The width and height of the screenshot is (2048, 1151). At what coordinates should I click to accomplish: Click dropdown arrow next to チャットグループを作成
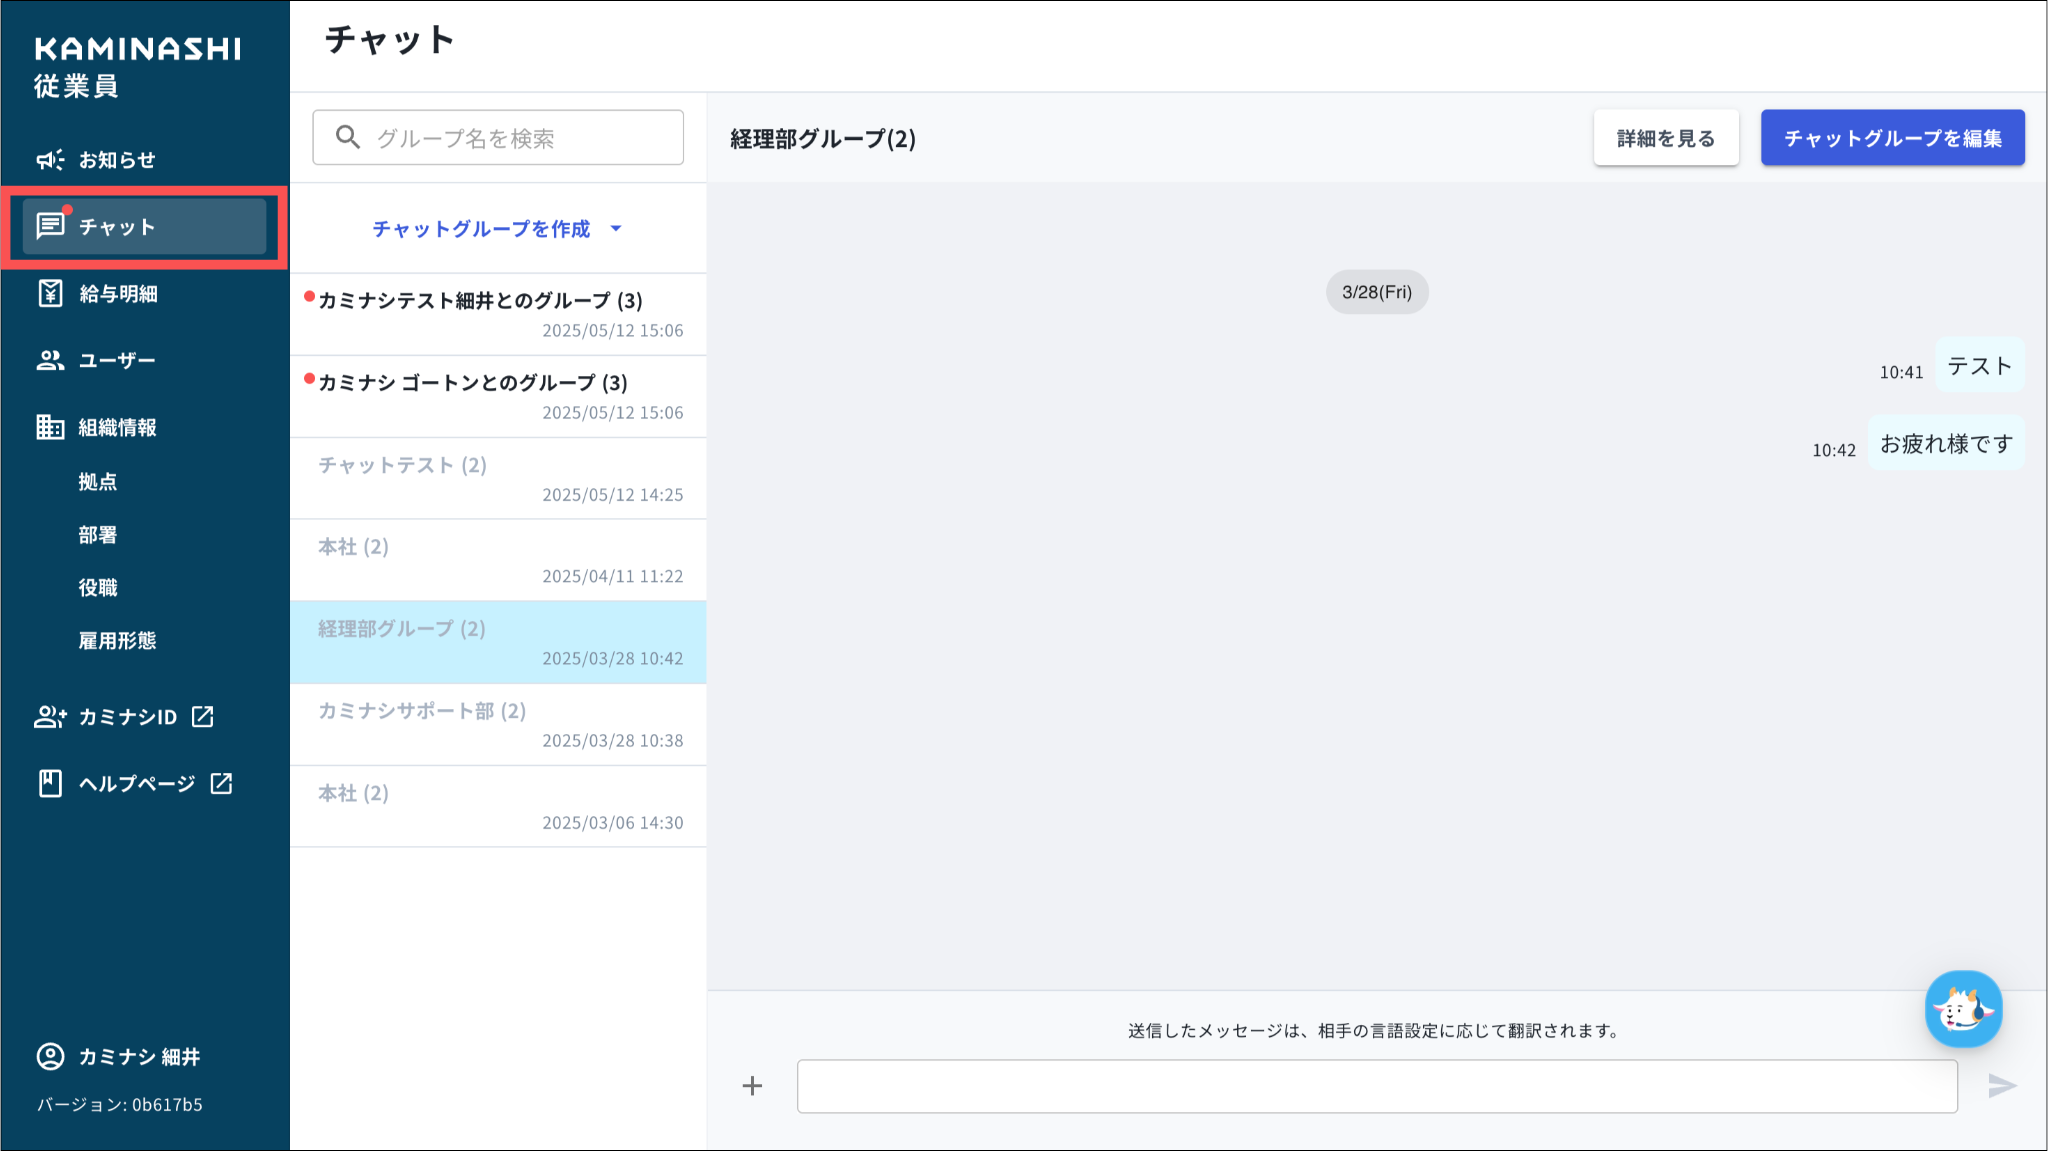click(616, 229)
